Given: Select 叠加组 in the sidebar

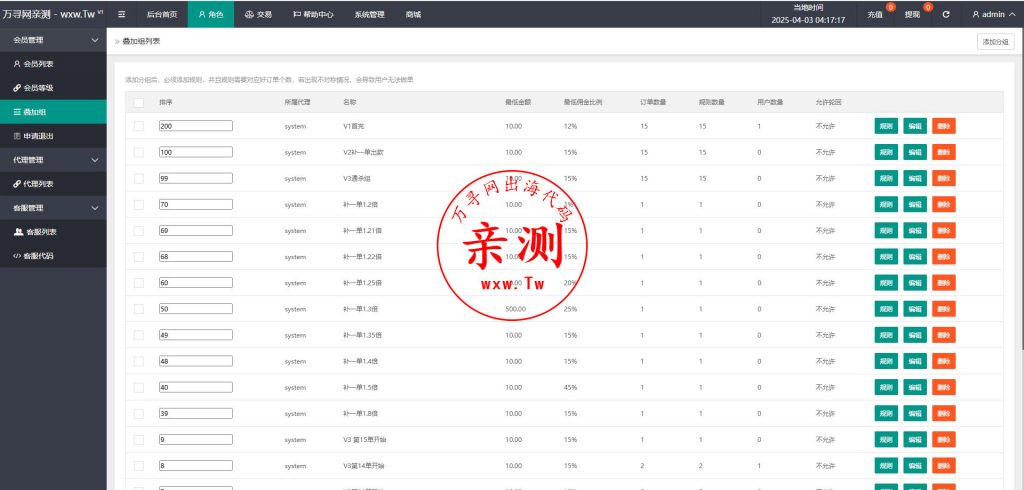Looking at the screenshot, I should 53,112.
